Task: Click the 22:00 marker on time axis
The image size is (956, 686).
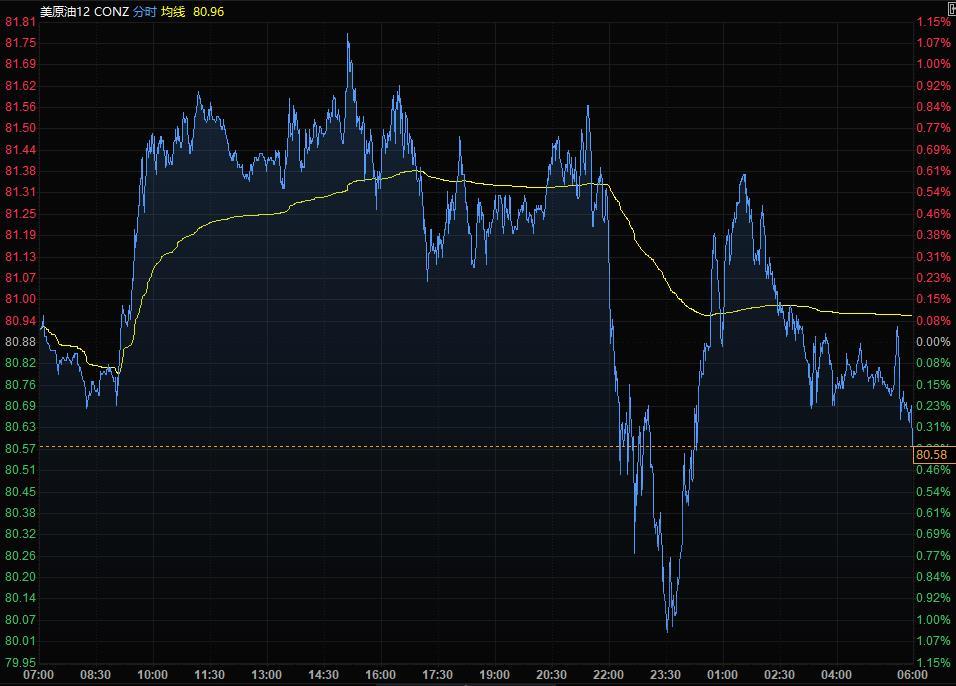Action: coord(608,675)
